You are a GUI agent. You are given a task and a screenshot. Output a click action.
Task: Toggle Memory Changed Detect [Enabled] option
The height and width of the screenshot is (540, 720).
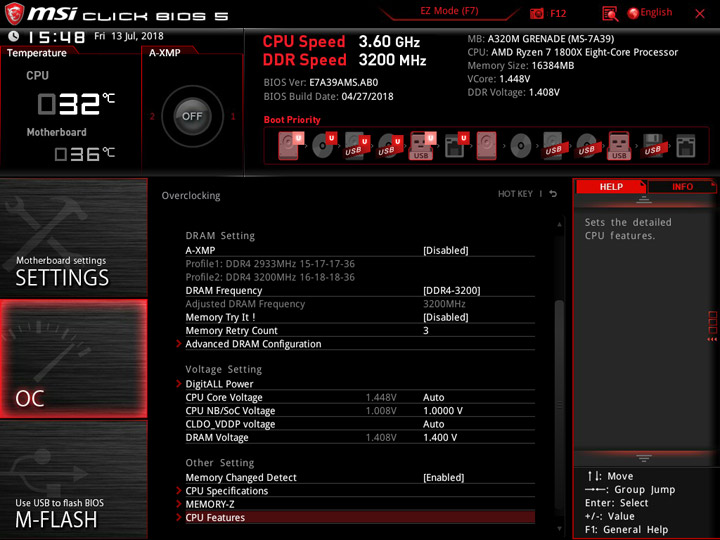(444, 477)
